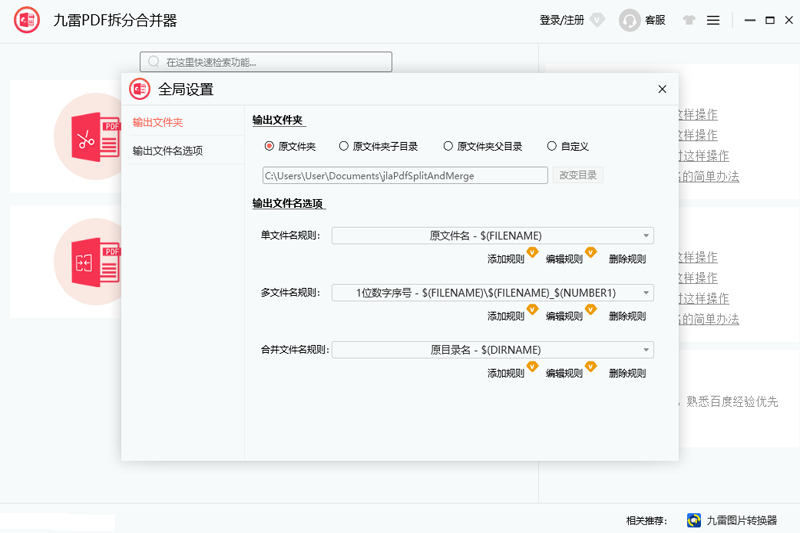This screenshot has width=800, height=533.
Task: Click the 登录/注册 link
Action: tap(561, 20)
